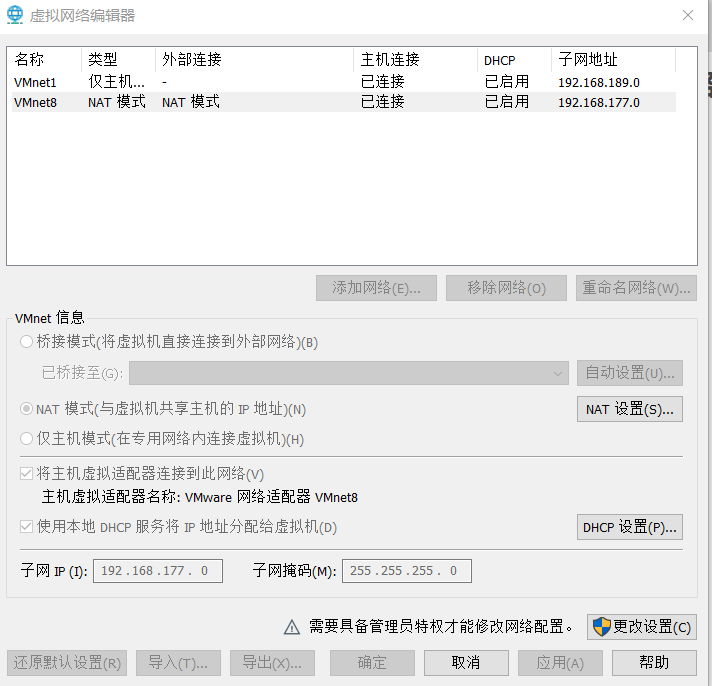Click the 主机连接 column header
This screenshot has height=686, width=712.
coord(415,59)
